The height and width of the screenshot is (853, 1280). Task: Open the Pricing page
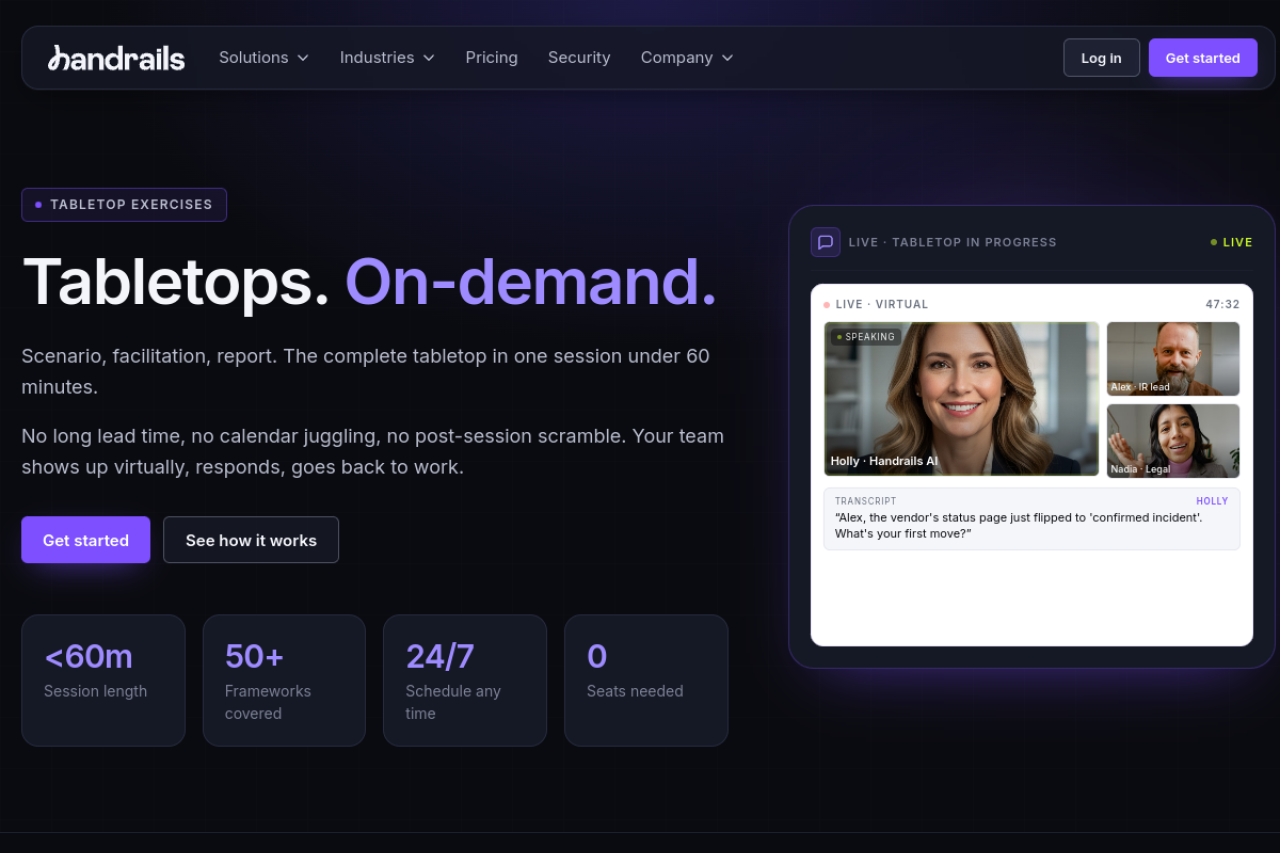(491, 58)
